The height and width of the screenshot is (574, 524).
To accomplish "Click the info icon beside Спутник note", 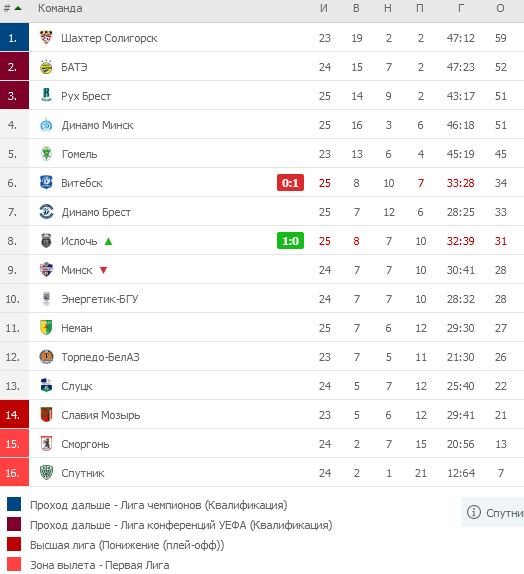I will coord(473,512).
